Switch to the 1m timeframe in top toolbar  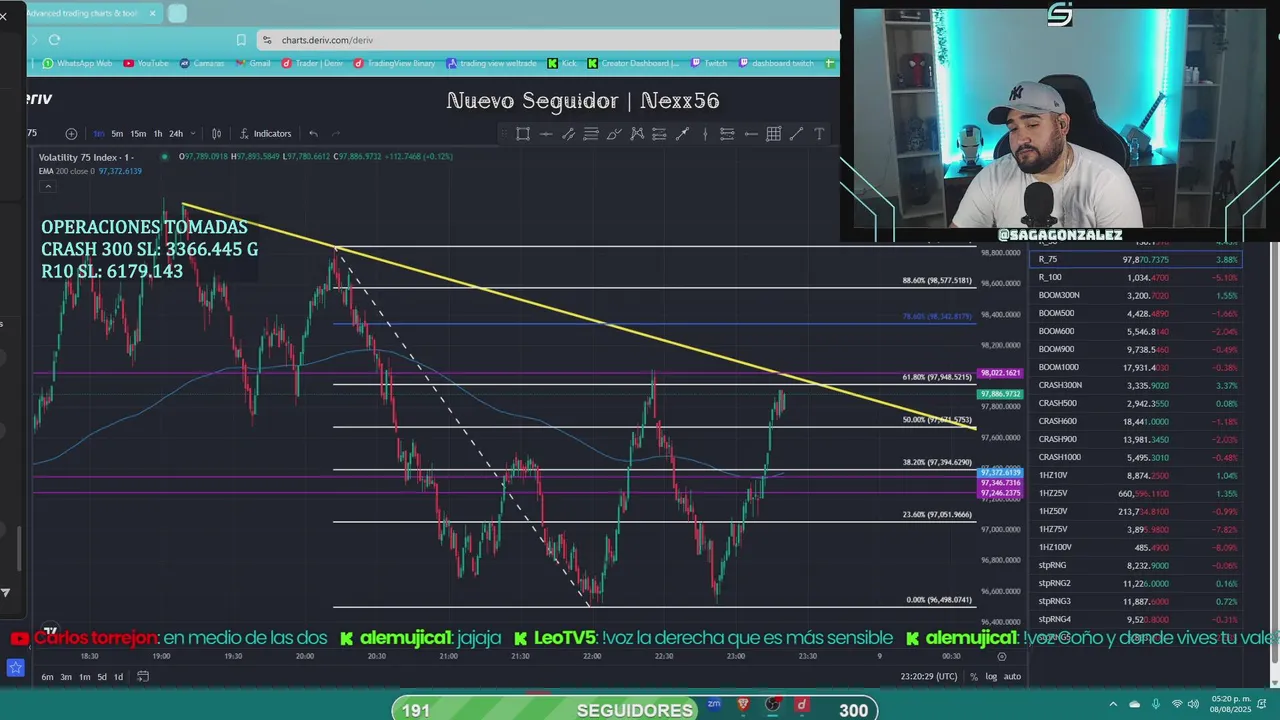click(x=99, y=133)
